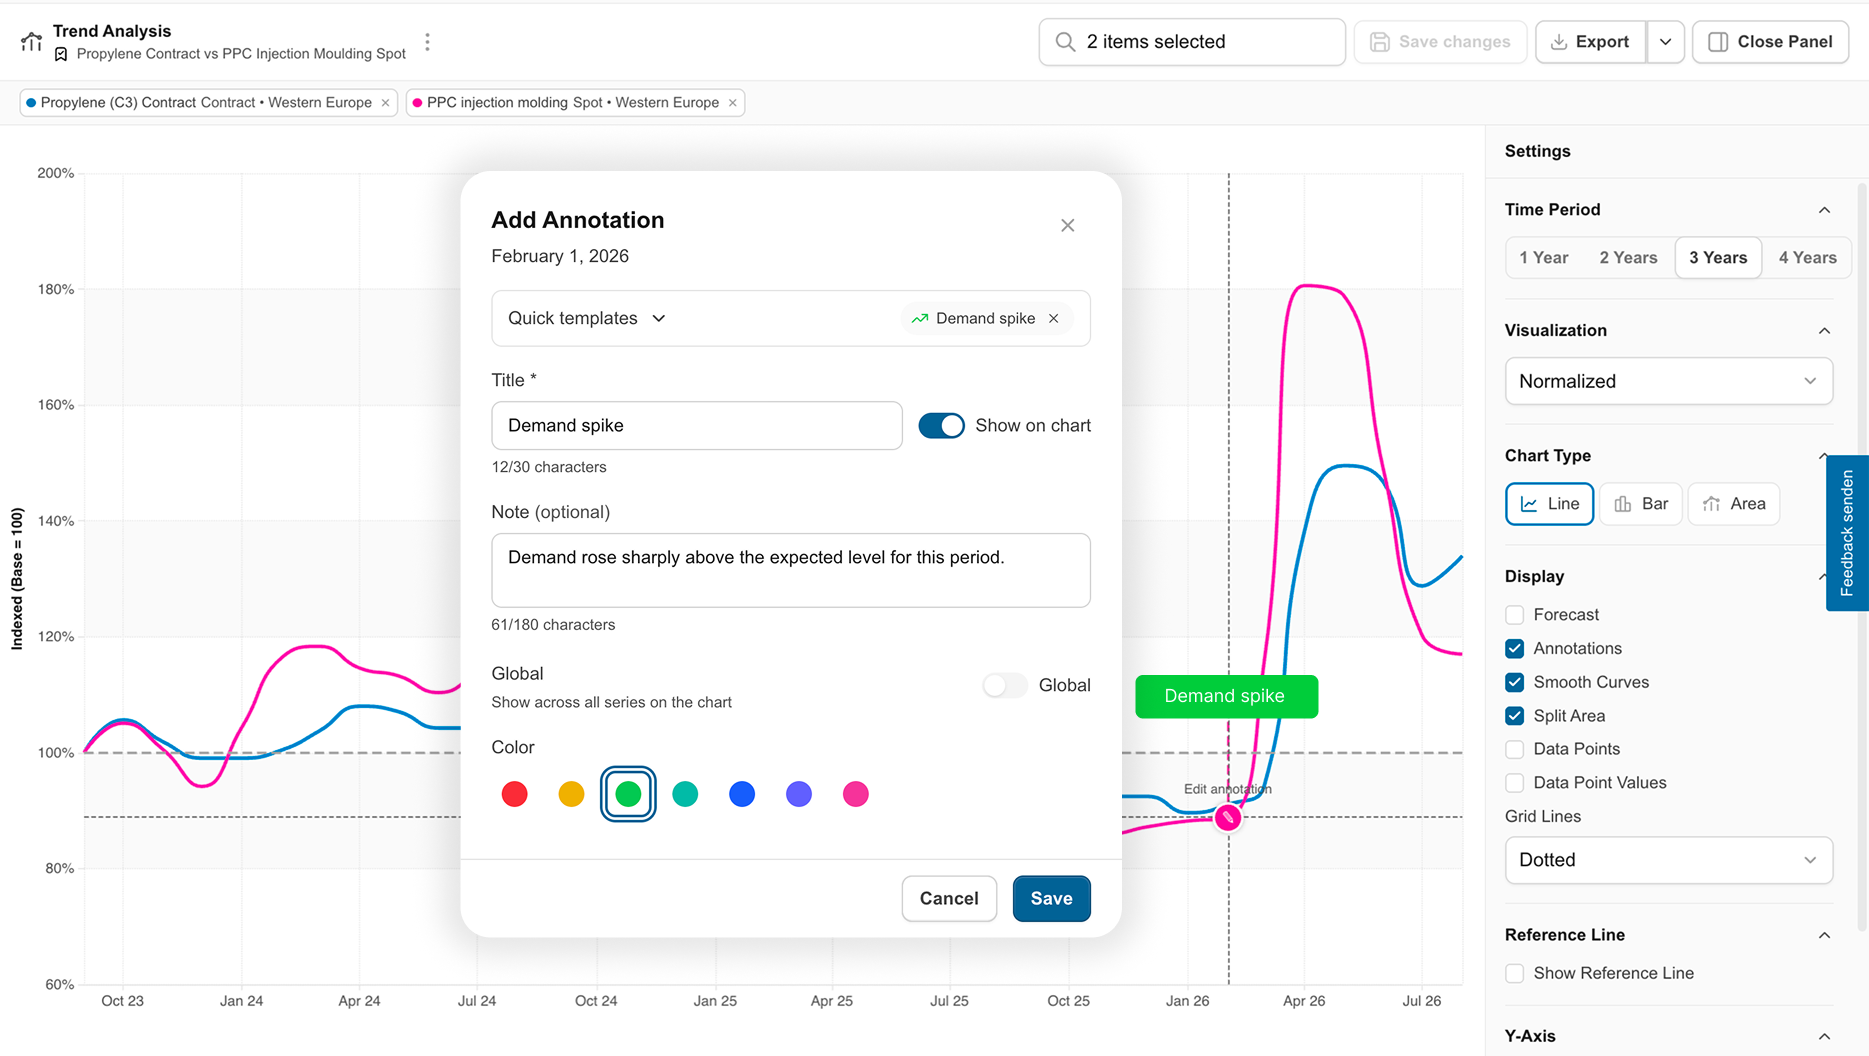This screenshot has height=1056, width=1869.
Task: Clear the Demand spike template tag
Action: (x=1054, y=318)
